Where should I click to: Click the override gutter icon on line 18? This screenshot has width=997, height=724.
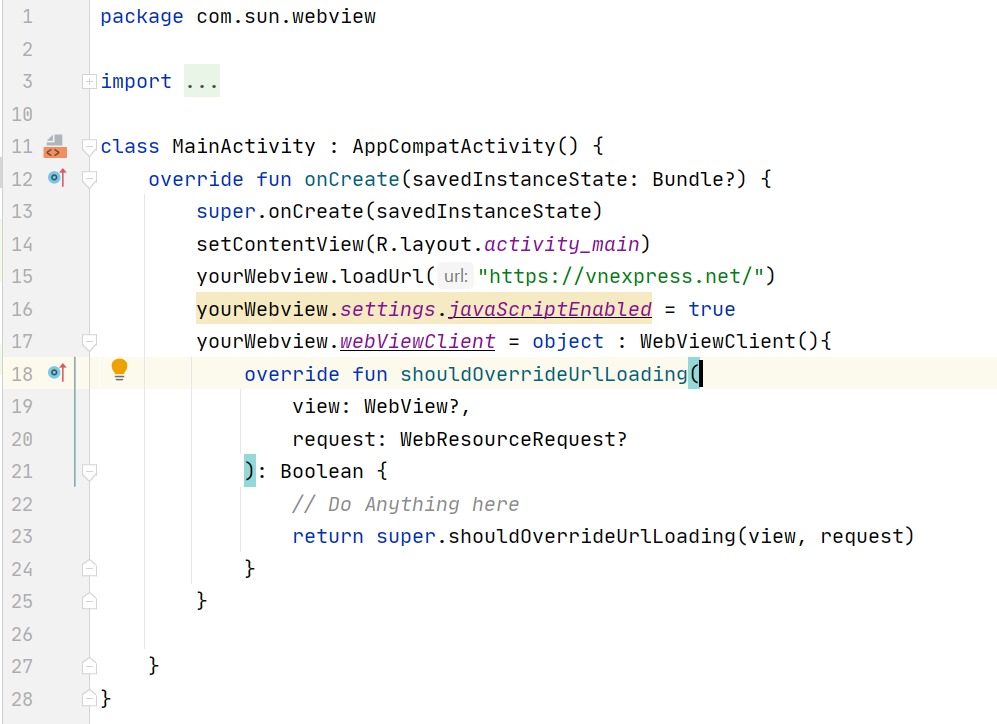[57, 372]
